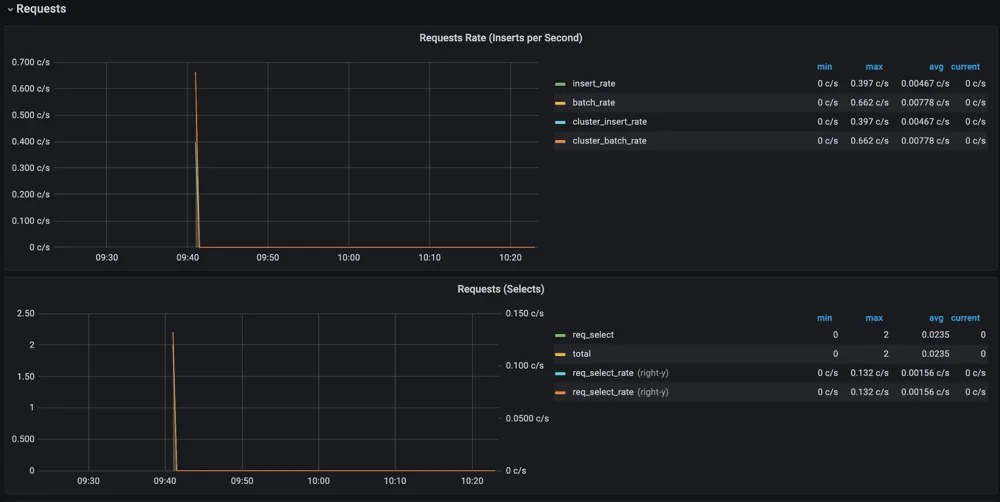Click the spike peak in the Requests Rate graph
The height and width of the screenshot is (502, 1000).
point(195,73)
